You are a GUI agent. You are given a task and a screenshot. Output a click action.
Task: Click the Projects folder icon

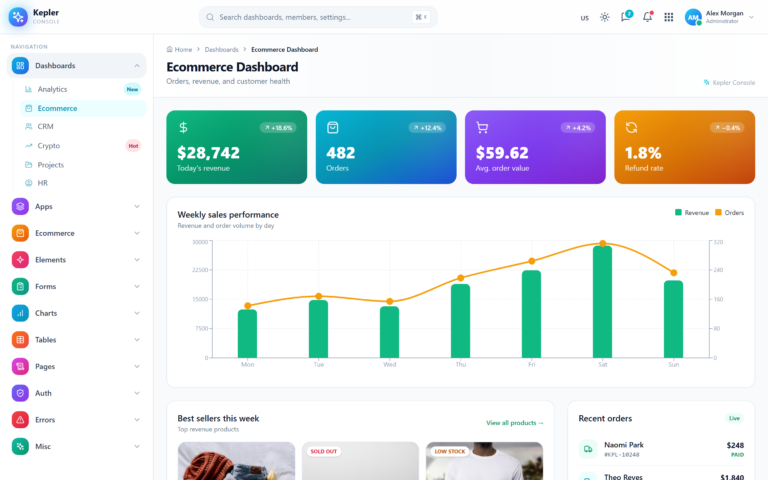[28, 165]
